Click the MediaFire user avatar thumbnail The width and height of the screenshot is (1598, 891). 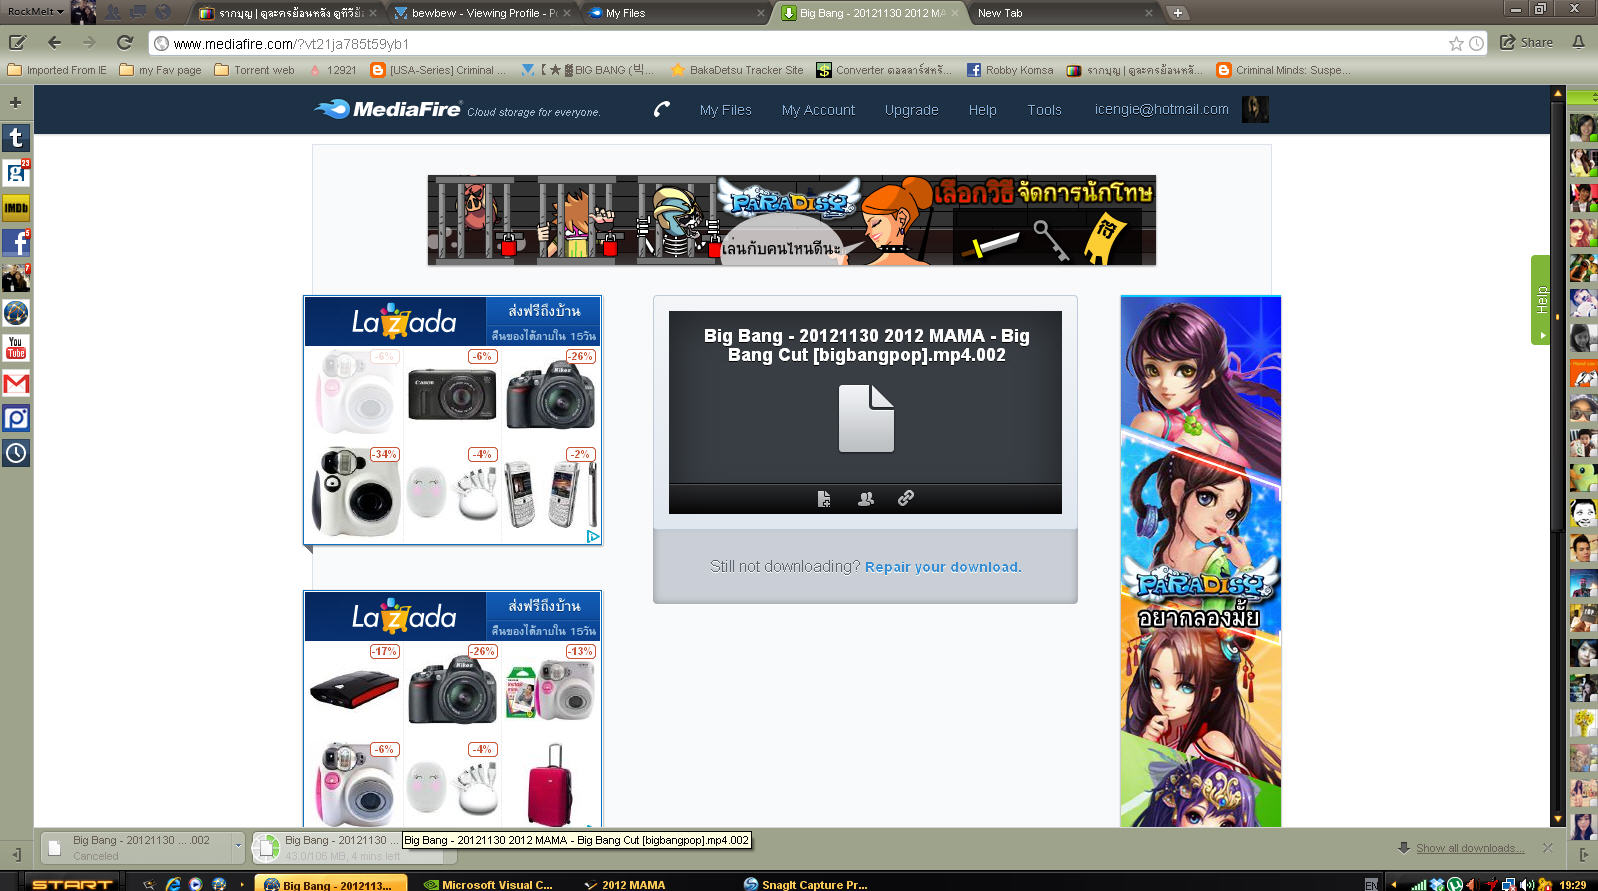point(1255,109)
